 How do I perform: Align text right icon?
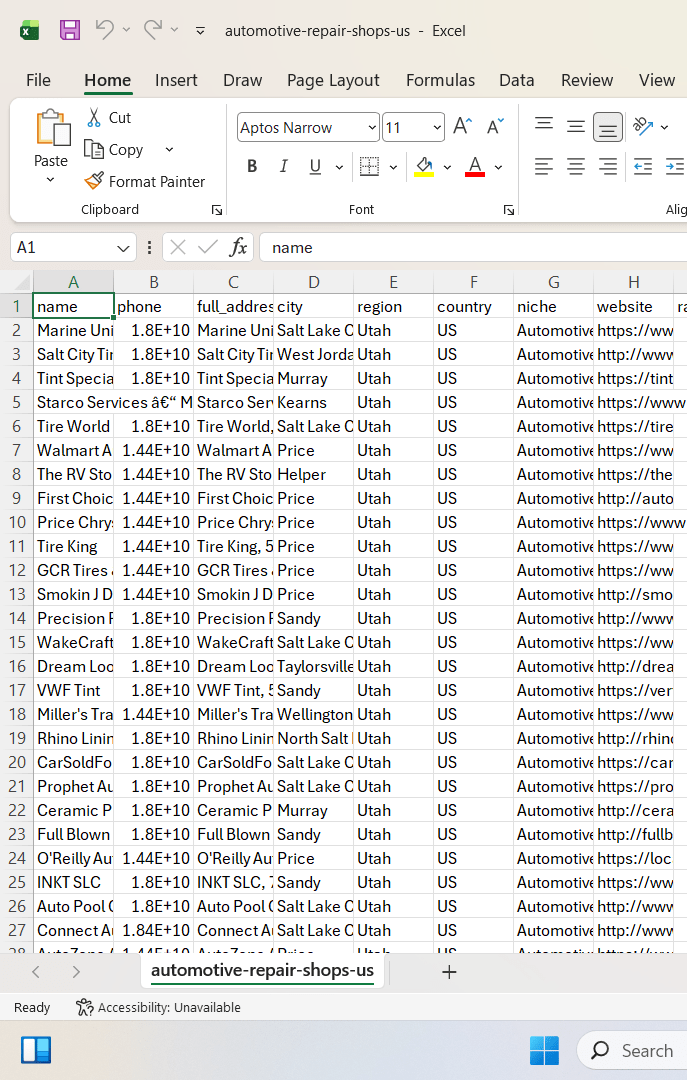607,167
